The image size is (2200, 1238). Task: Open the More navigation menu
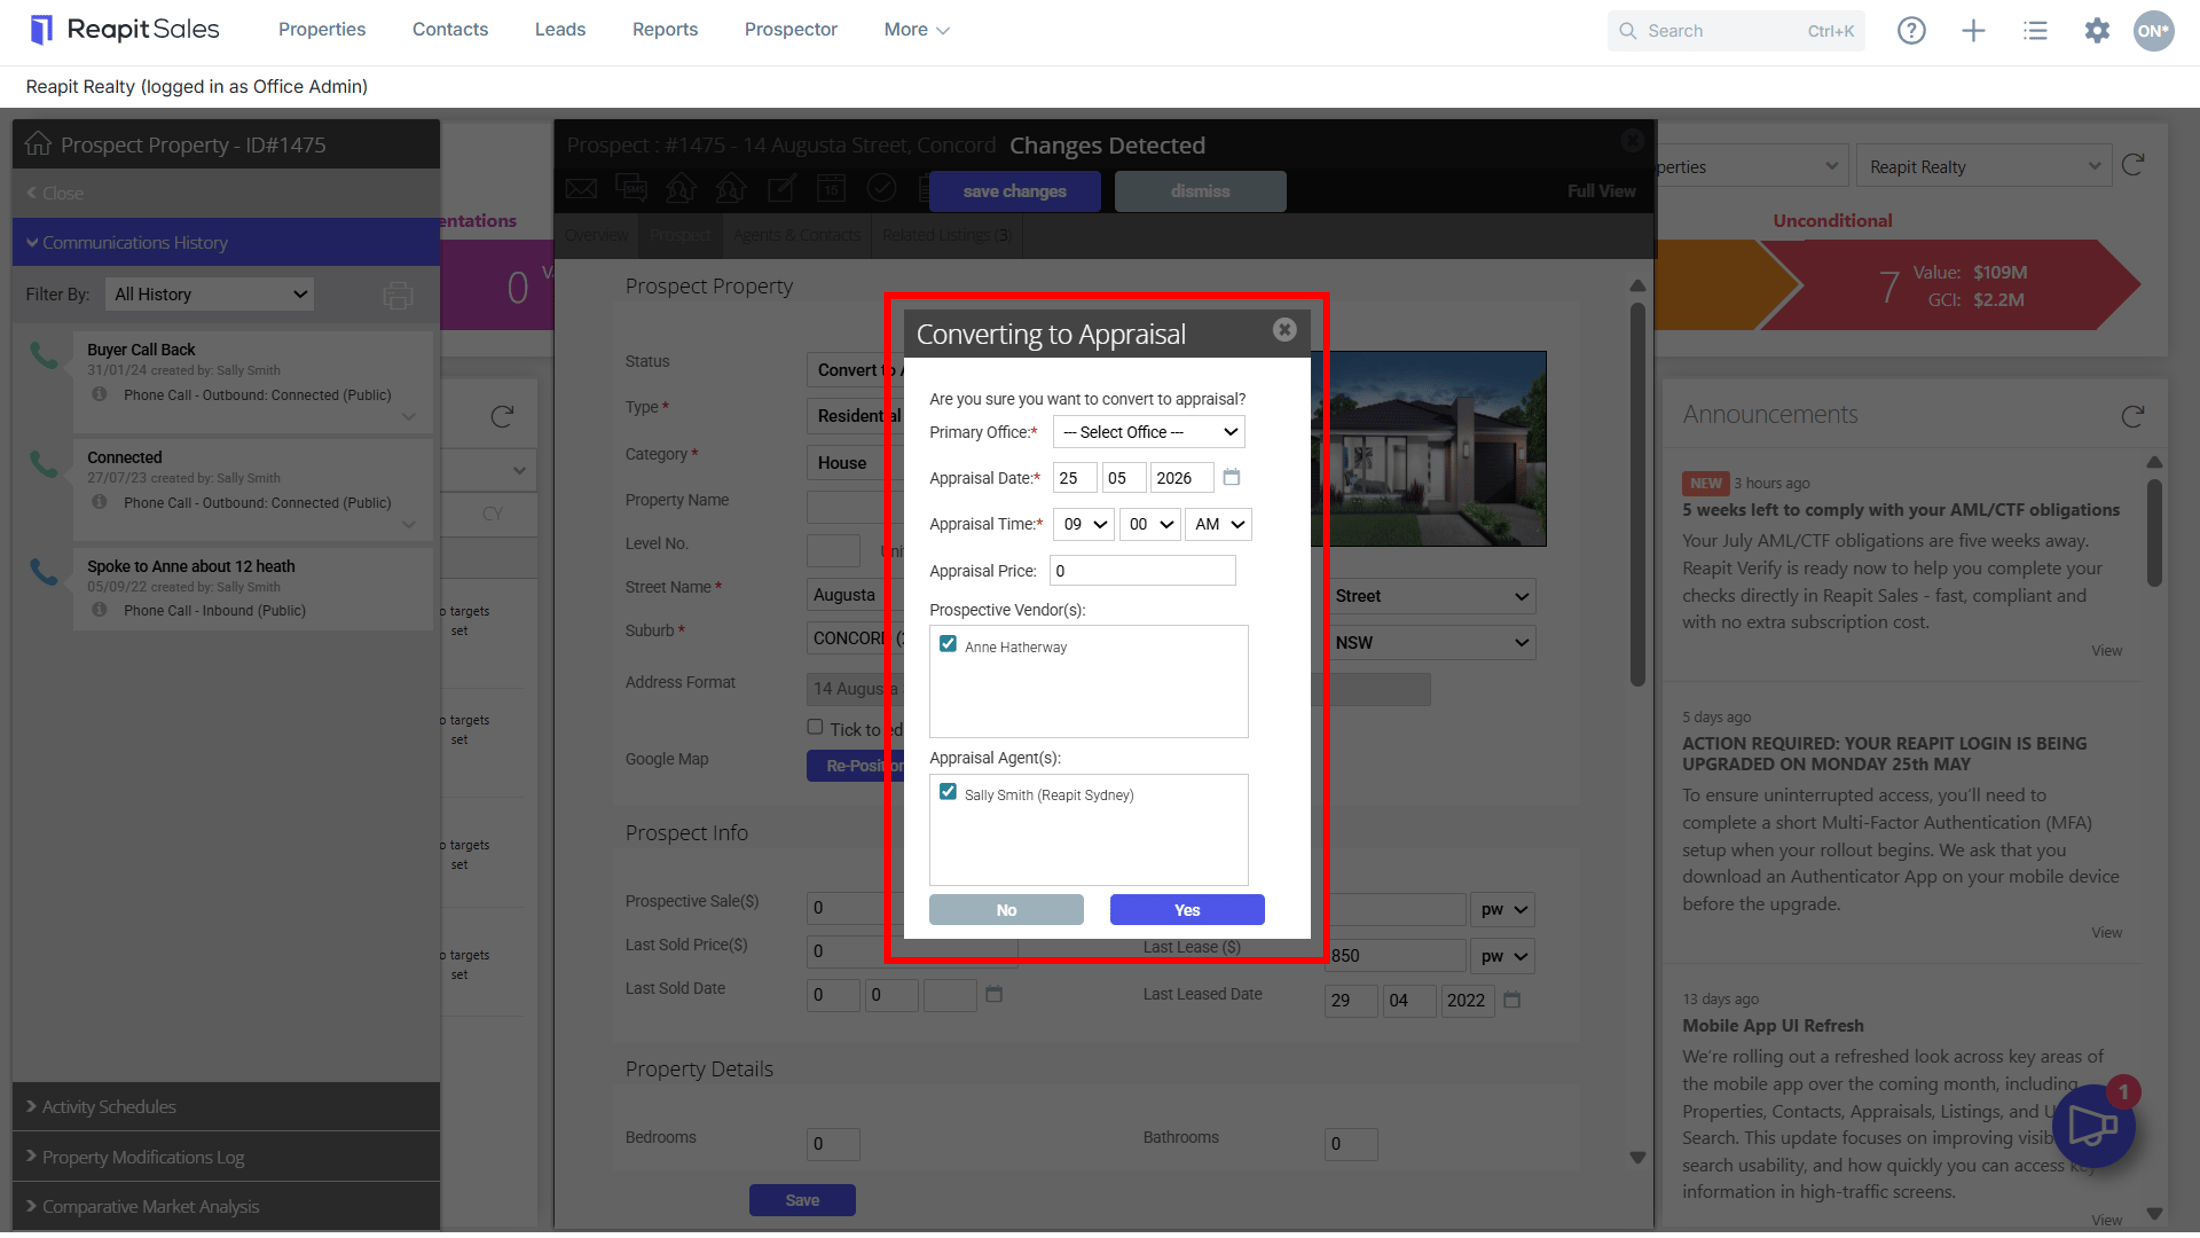(916, 29)
